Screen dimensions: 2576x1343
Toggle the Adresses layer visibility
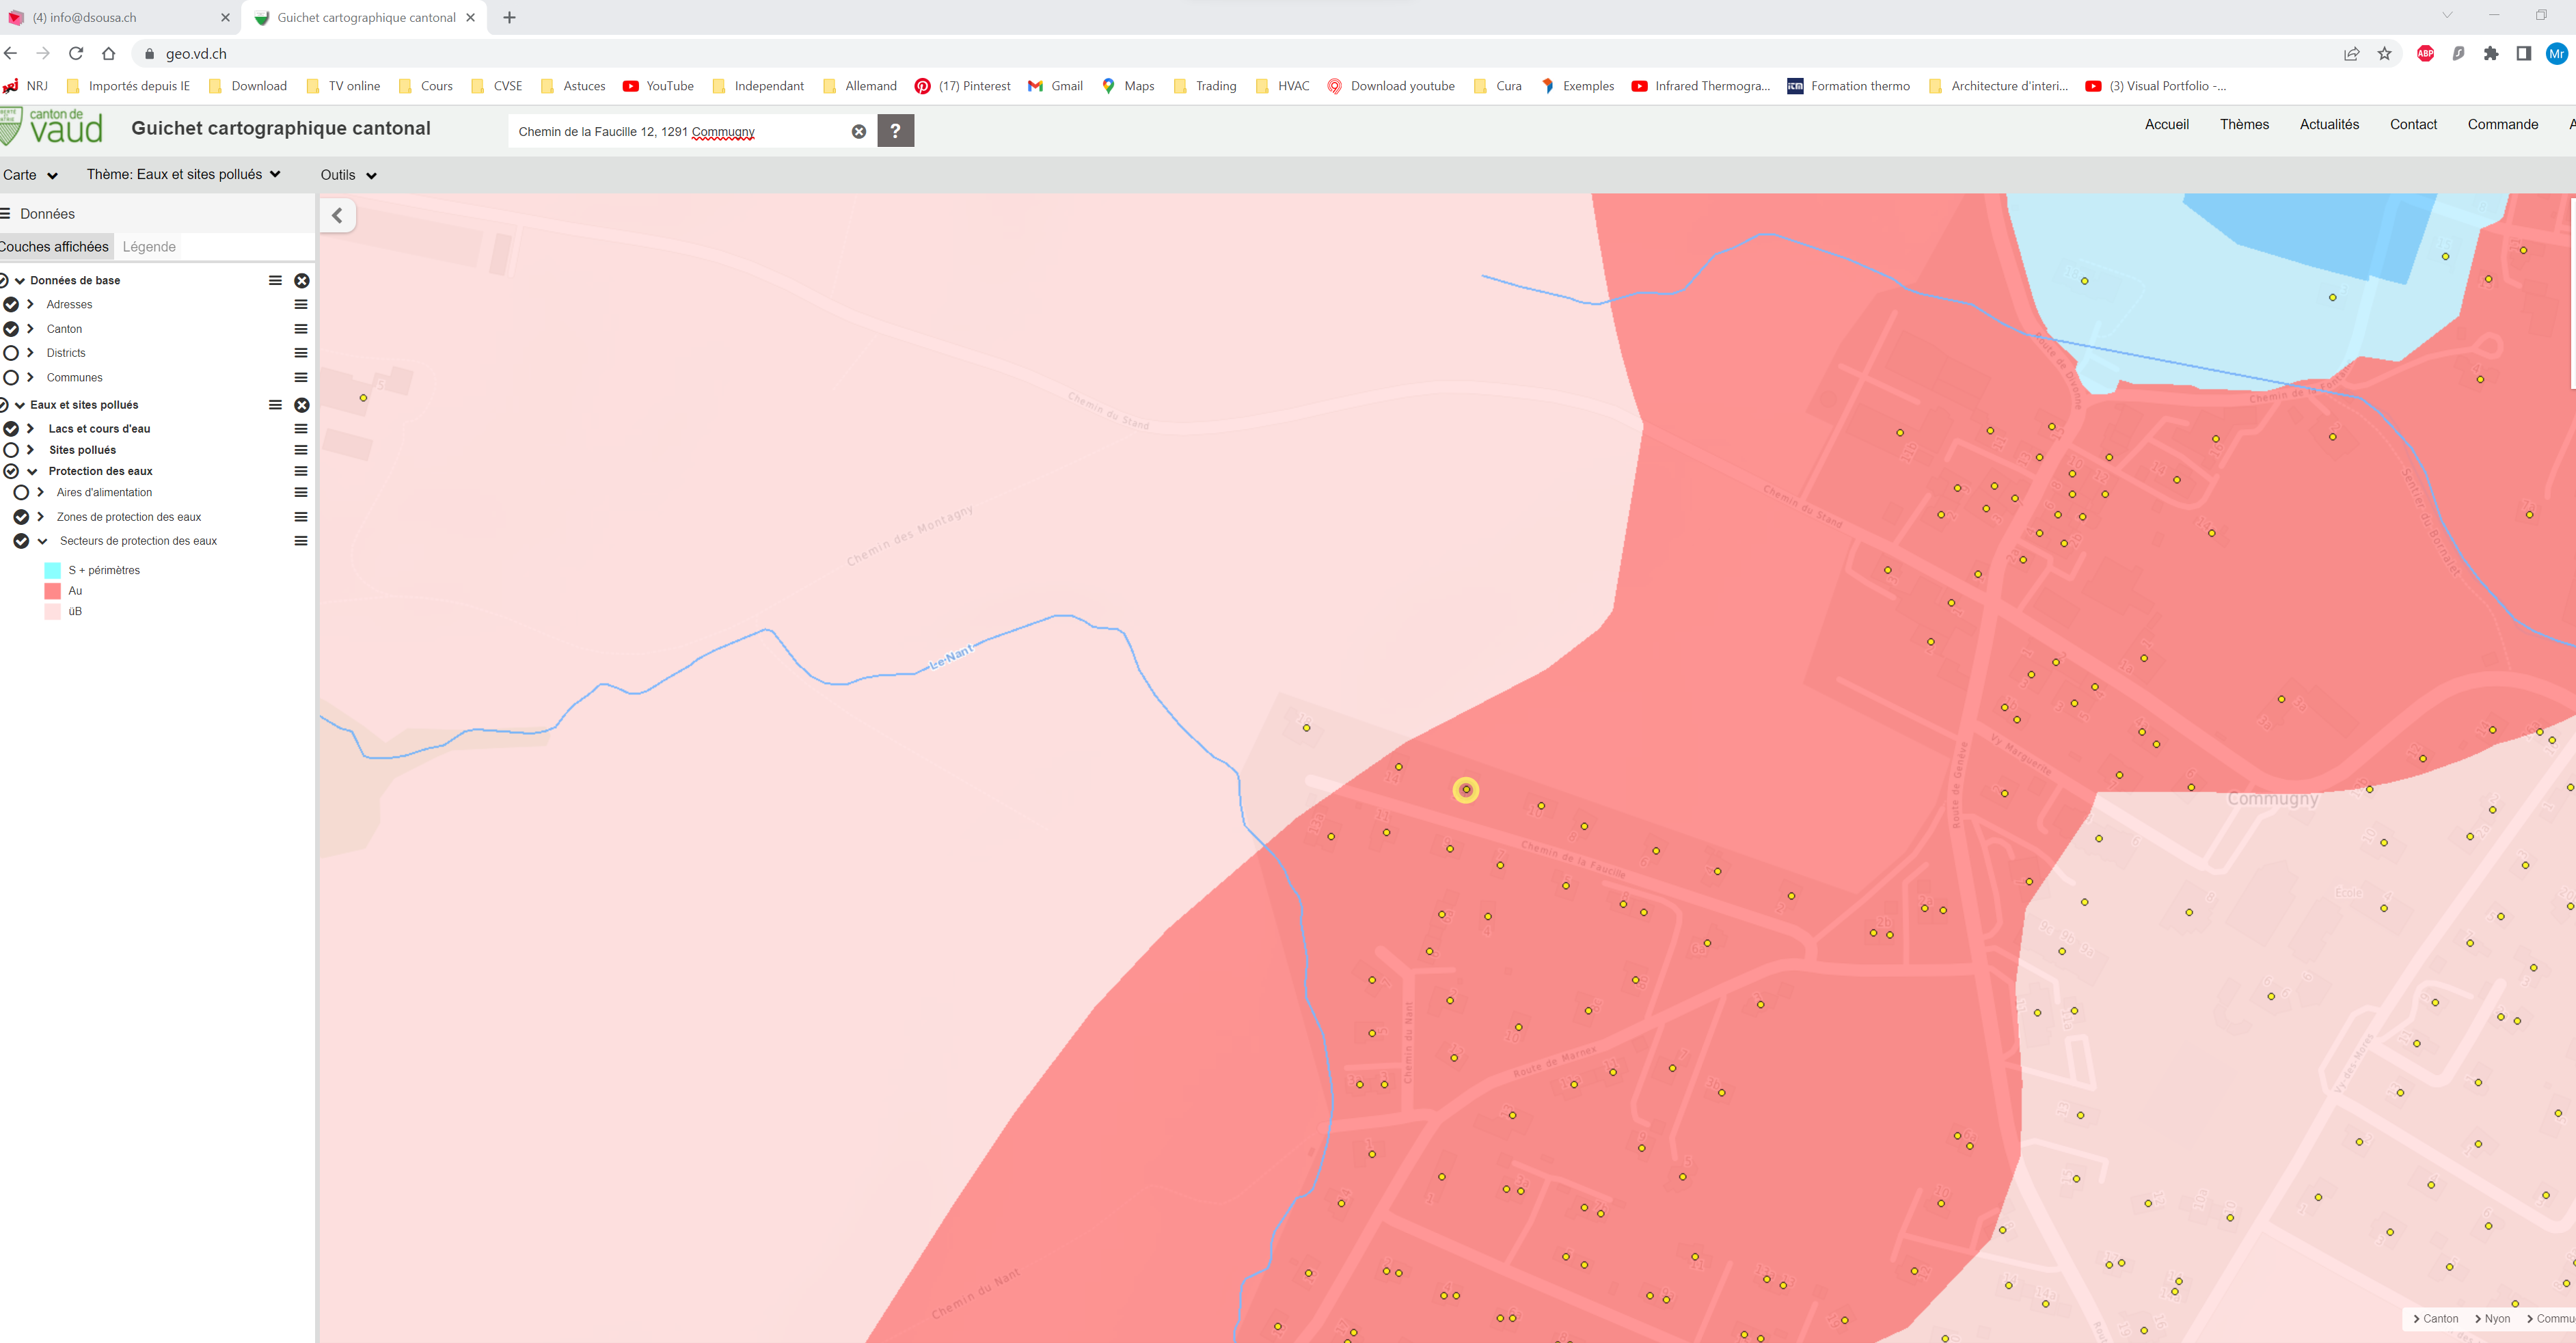click(x=11, y=304)
